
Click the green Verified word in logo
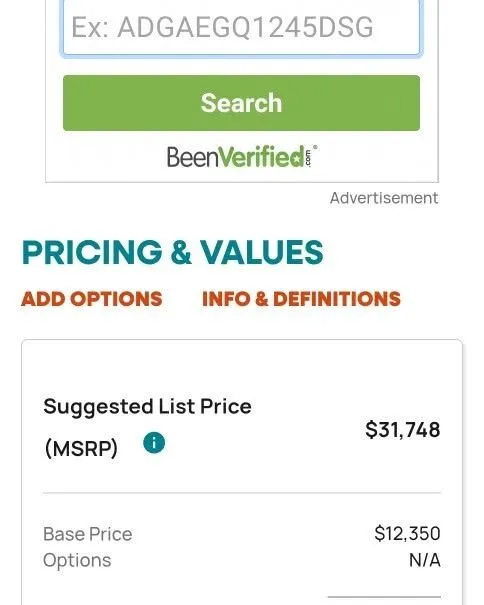coord(262,157)
